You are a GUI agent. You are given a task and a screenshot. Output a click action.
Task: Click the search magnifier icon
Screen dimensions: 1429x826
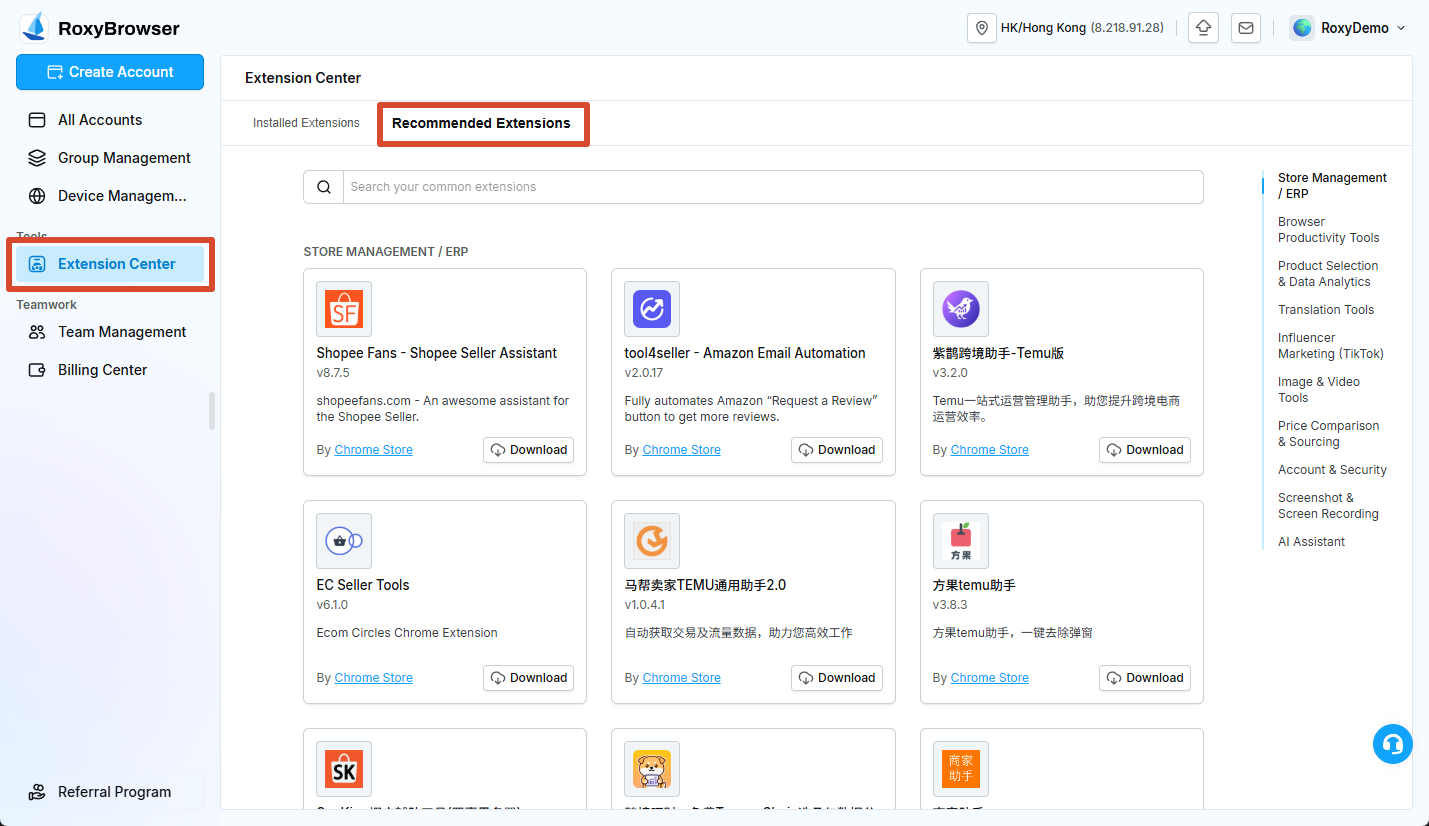[x=323, y=187]
